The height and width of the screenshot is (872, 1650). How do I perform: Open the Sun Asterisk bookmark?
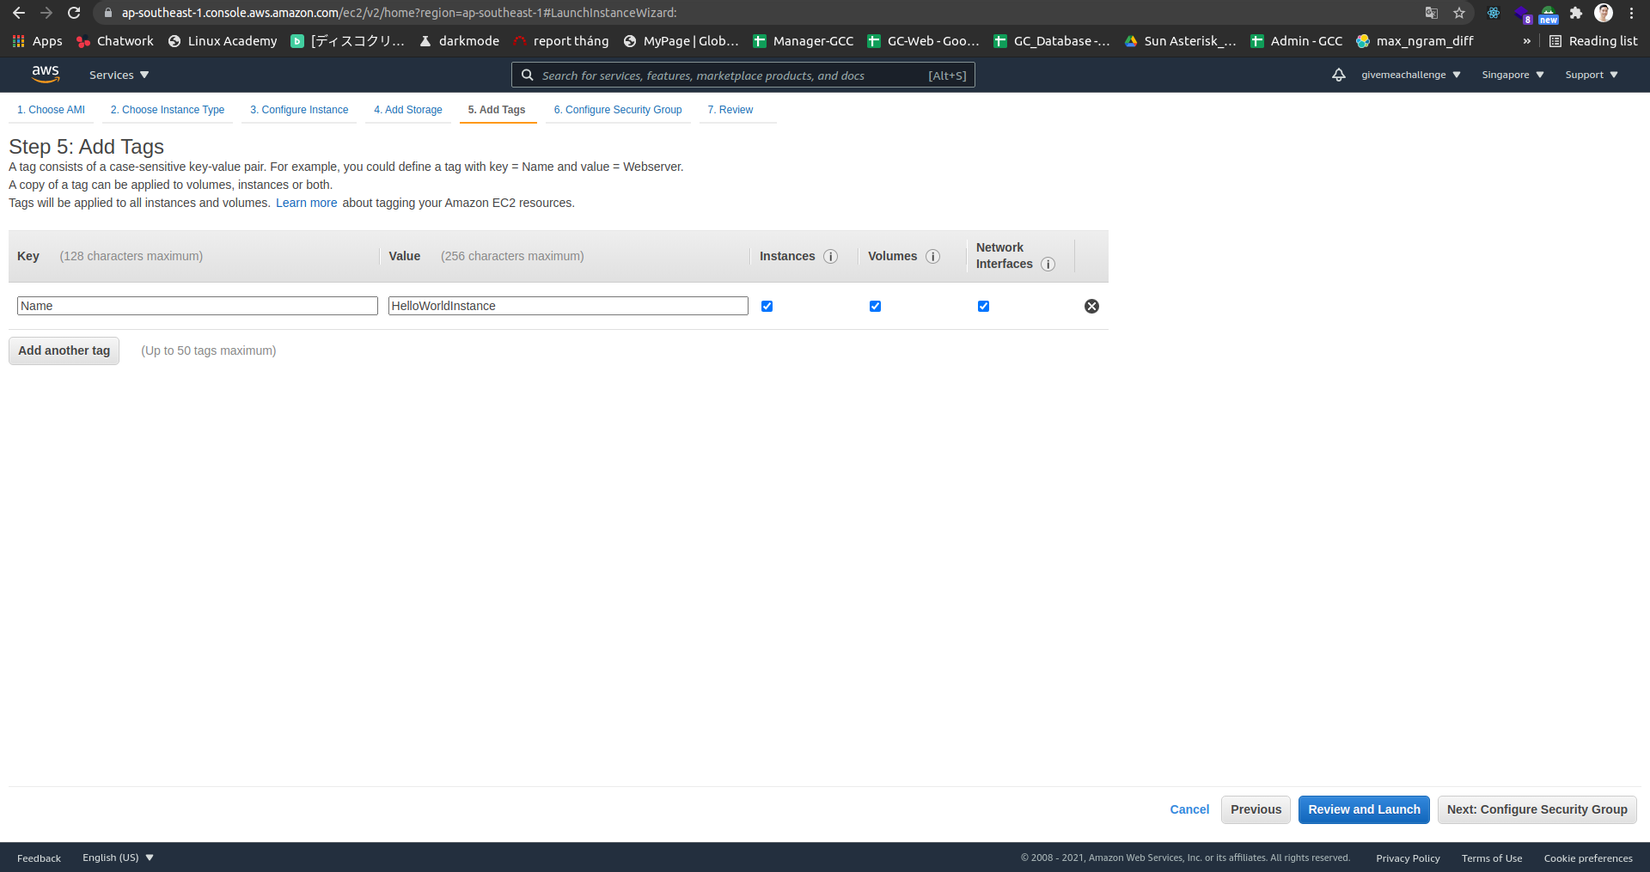tap(1180, 41)
